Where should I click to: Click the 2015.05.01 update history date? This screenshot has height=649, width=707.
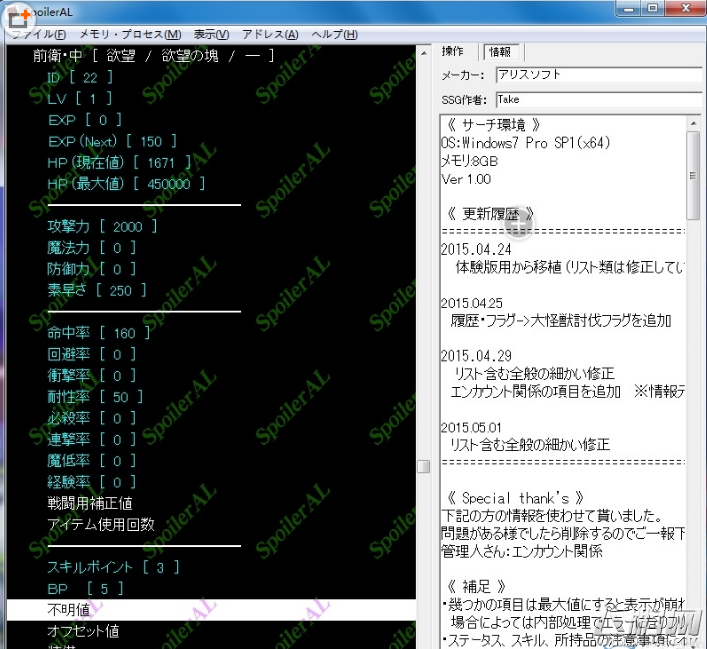(471, 427)
